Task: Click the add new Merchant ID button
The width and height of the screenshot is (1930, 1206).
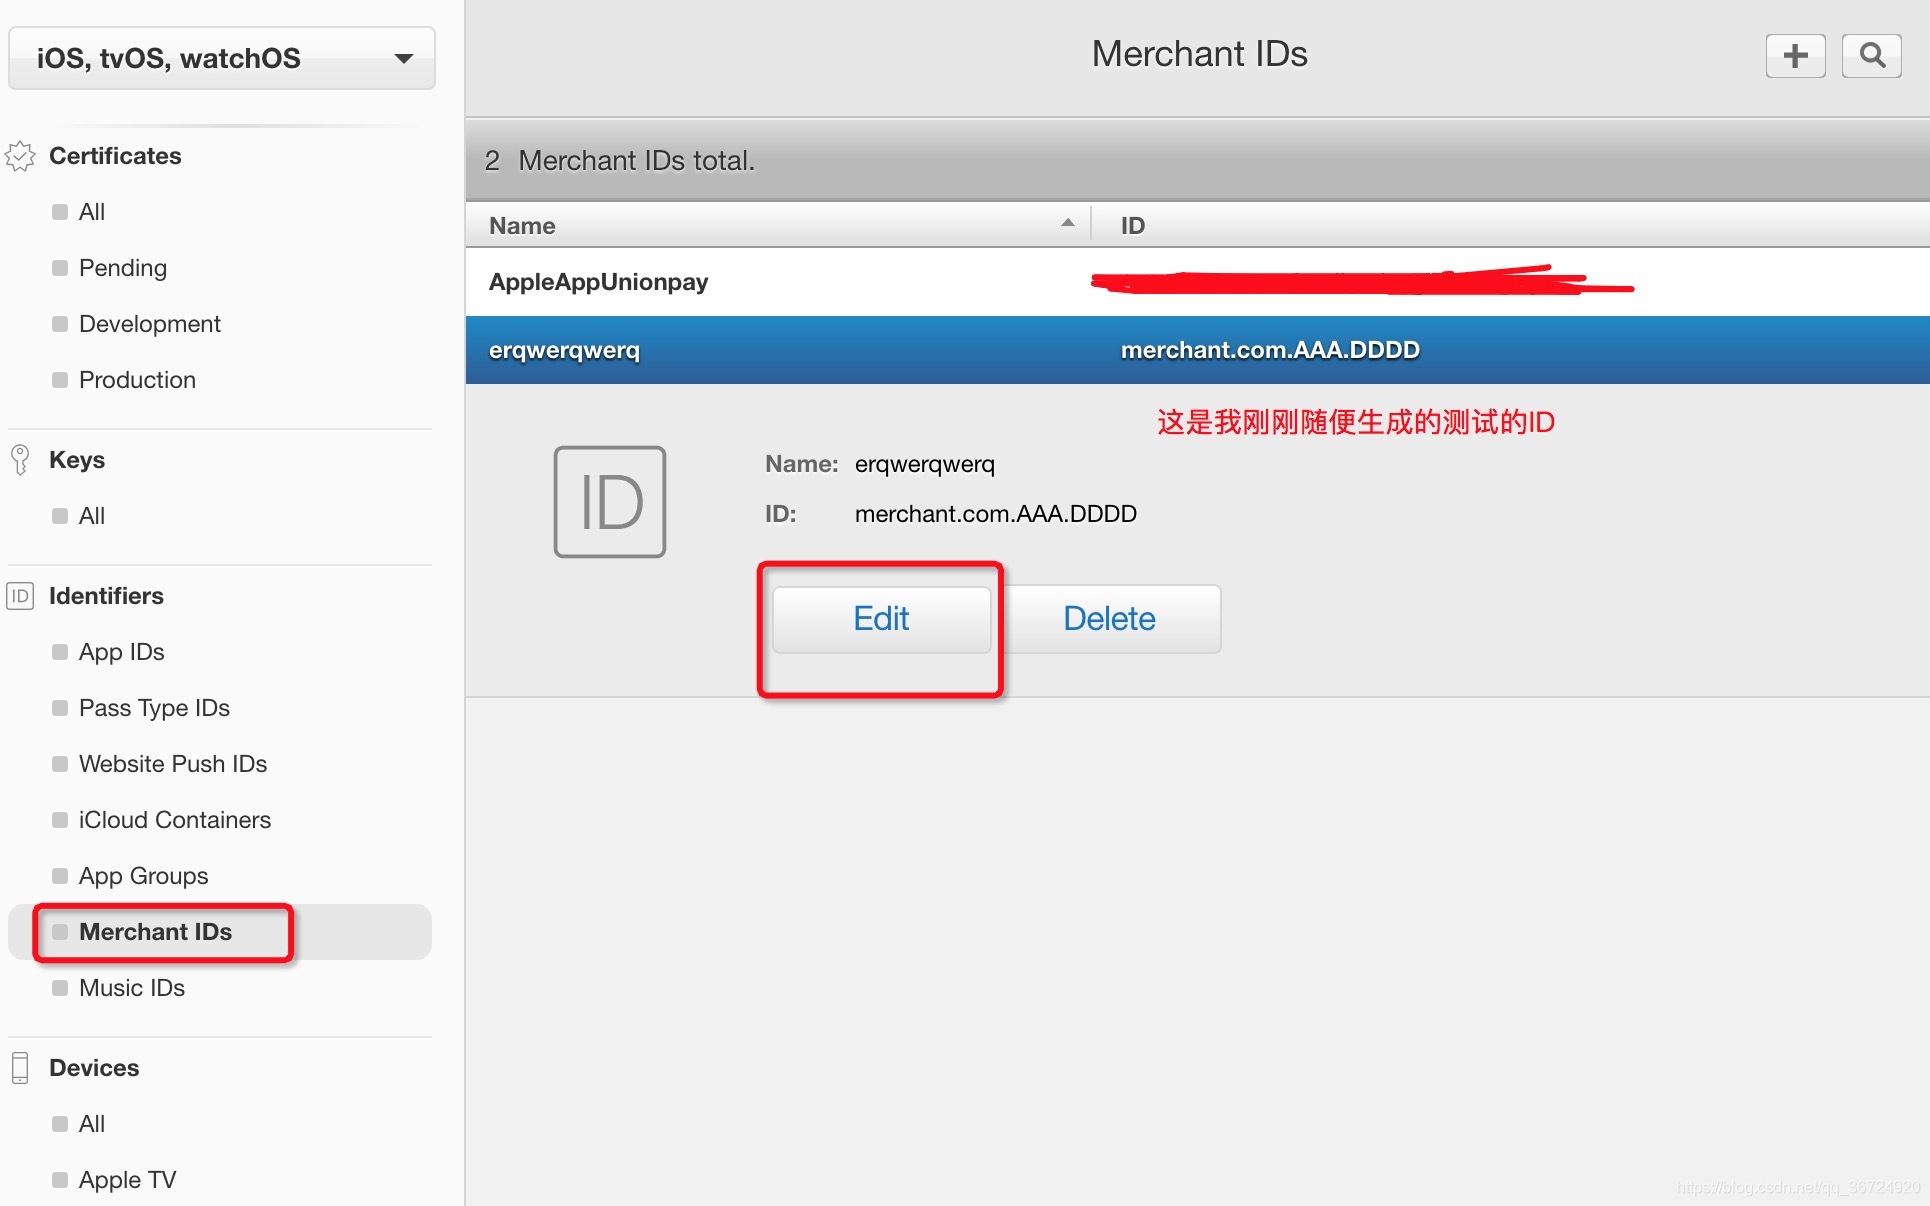Action: coord(1795,56)
